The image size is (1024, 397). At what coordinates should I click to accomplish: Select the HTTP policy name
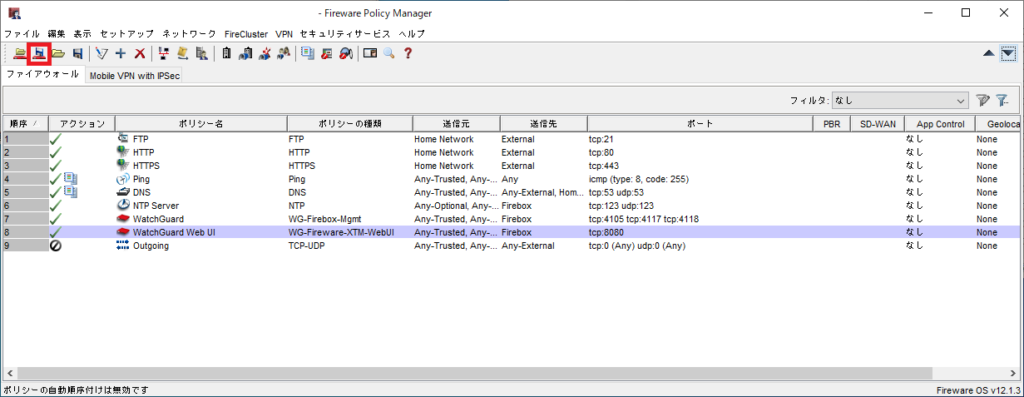coord(144,152)
